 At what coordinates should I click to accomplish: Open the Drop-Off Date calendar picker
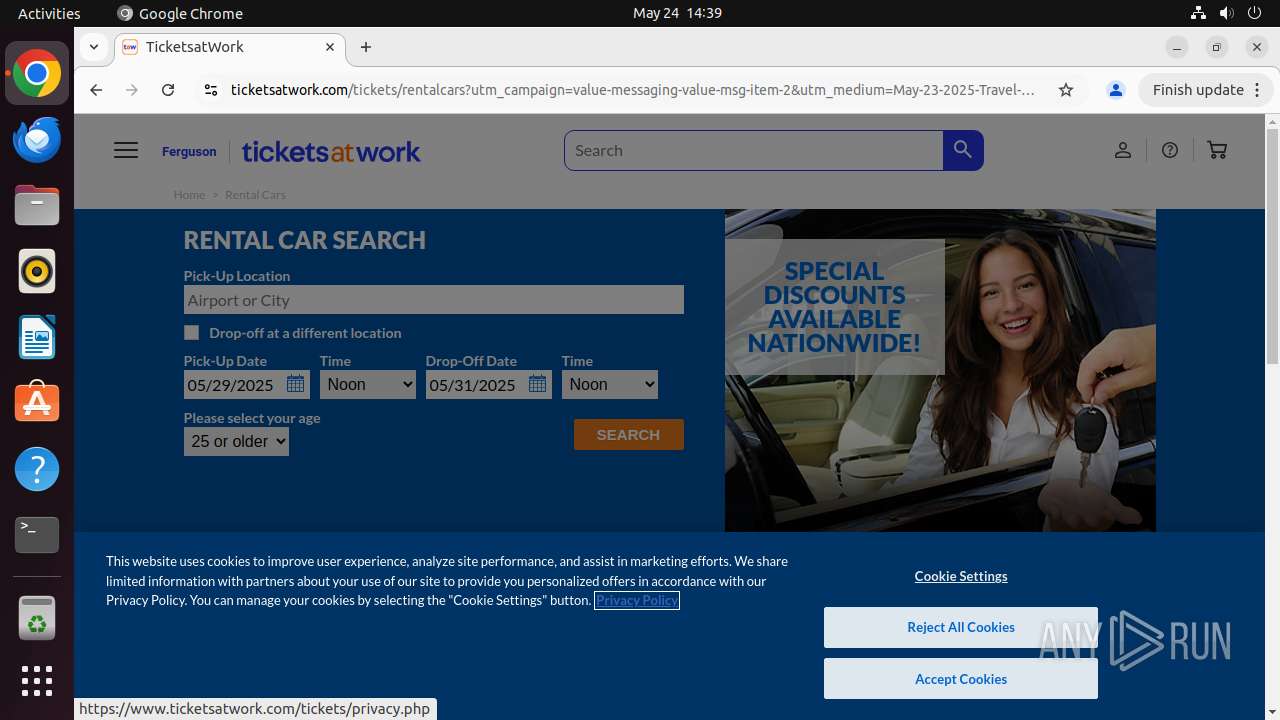[537, 384]
